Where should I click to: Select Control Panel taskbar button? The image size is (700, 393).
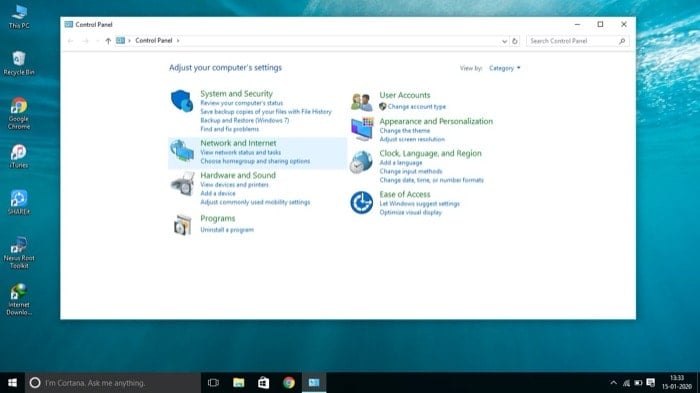coord(314,383)
